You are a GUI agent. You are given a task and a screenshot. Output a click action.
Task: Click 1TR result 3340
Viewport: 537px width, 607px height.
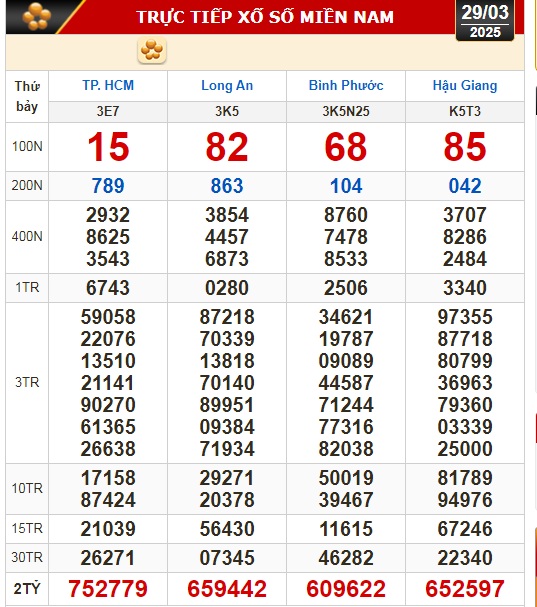[465, 288]
